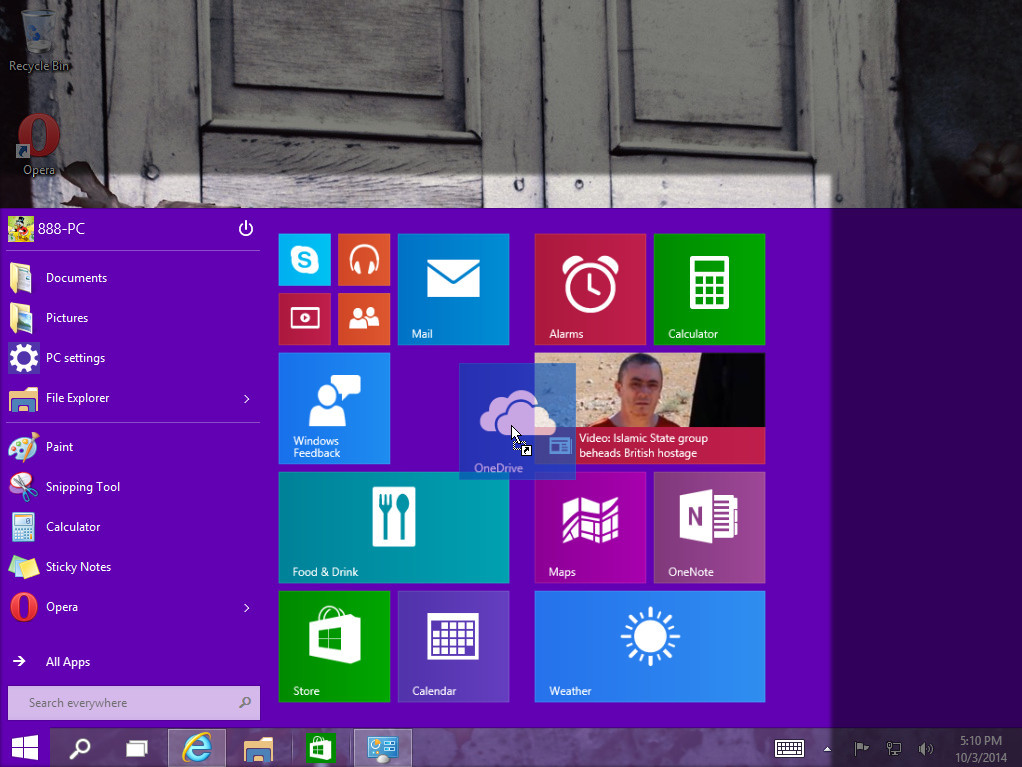The image size is (1022, 767).
Task: Open the OneNote tile
Action: pos(709,527)
